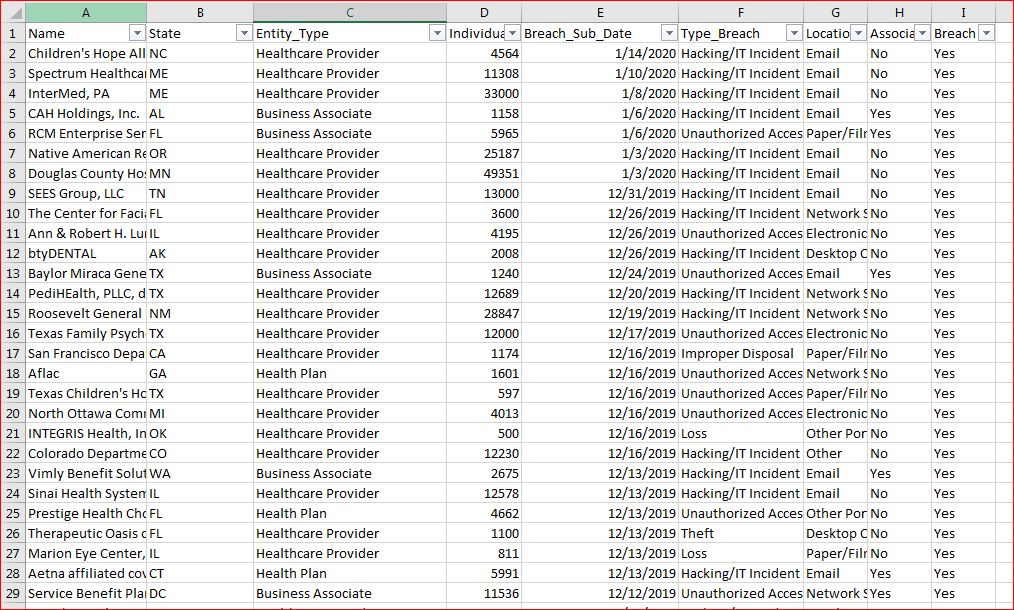Click the individuals value 33000
This screenshot has width=1014, height=610.
484,93
